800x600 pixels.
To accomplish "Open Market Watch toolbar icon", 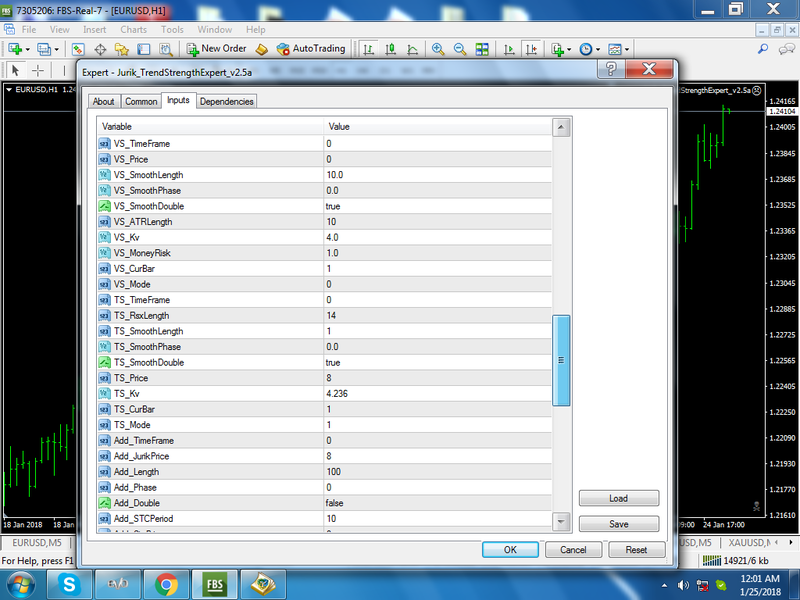I will click(78, 49).
